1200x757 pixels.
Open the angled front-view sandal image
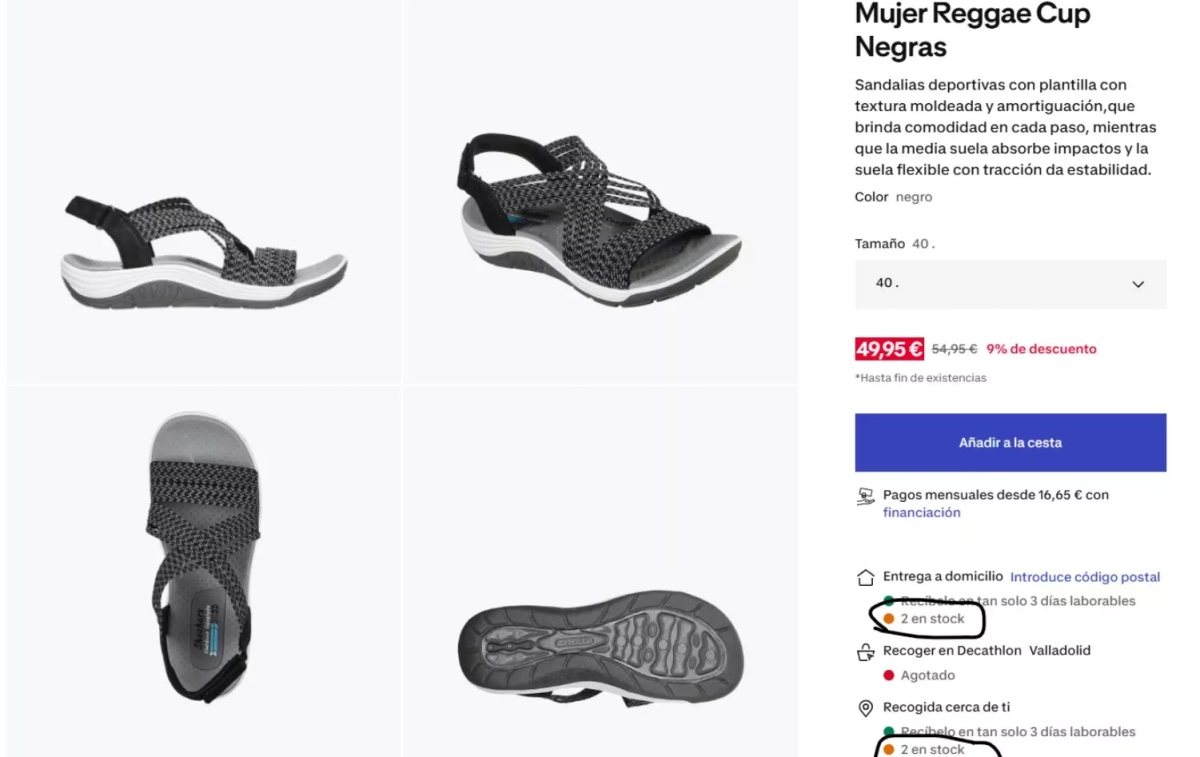[x=600, y=210]
